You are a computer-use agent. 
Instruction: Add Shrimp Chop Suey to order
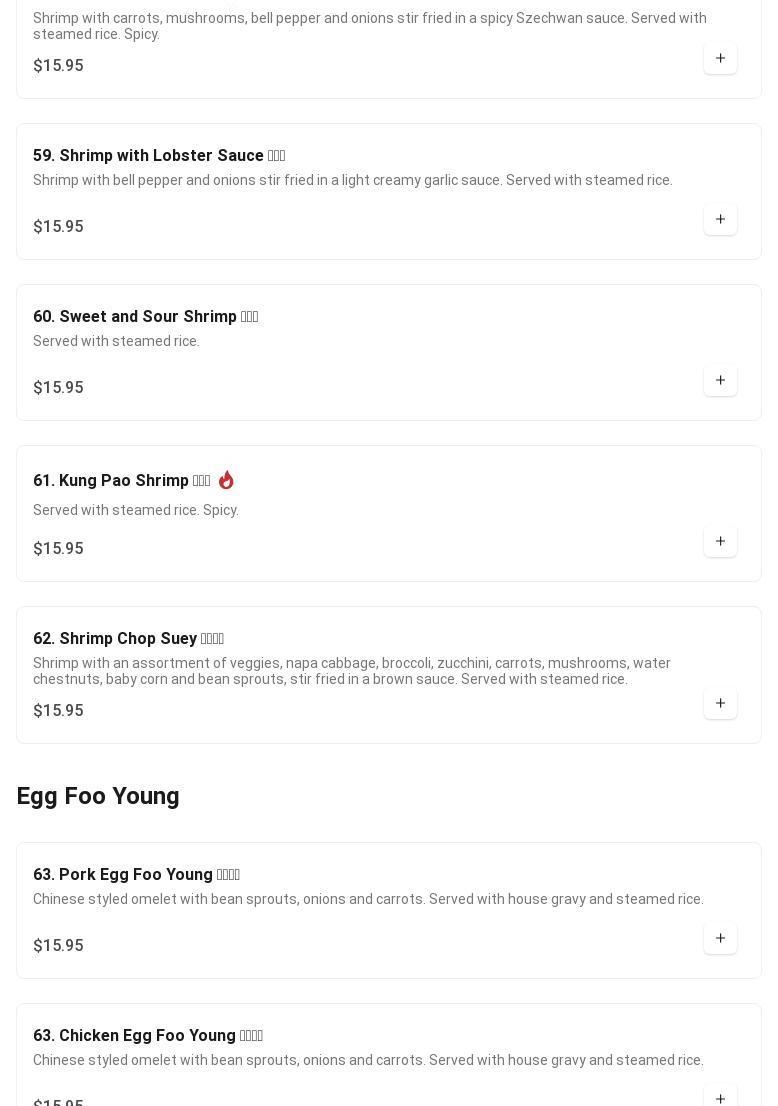pos(720,703)
